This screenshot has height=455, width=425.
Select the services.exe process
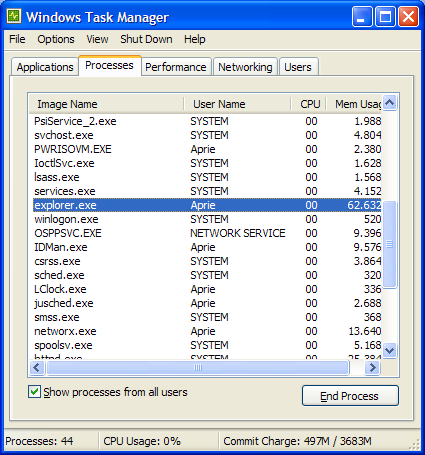click(207, 191)
